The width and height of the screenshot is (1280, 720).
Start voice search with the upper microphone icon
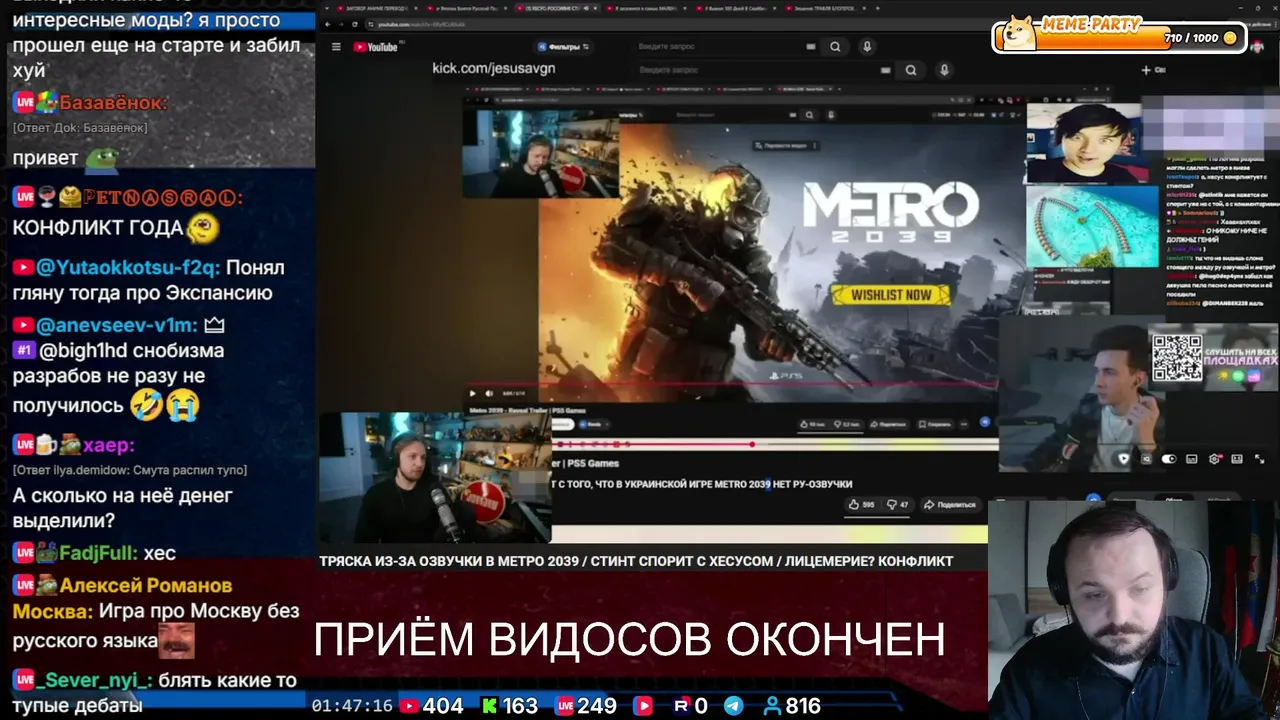point(867,47)
